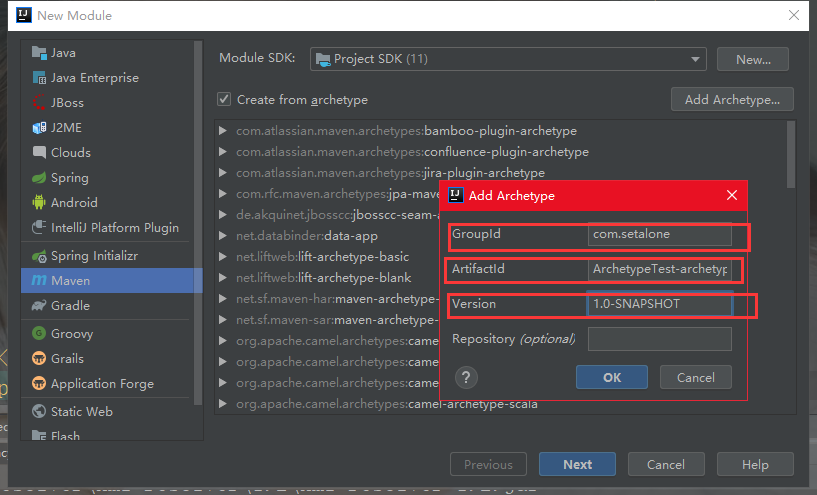817x495 pixels.
Task: Click the archetype list vertical scrollbar
Action: click(x=791, y=155)
